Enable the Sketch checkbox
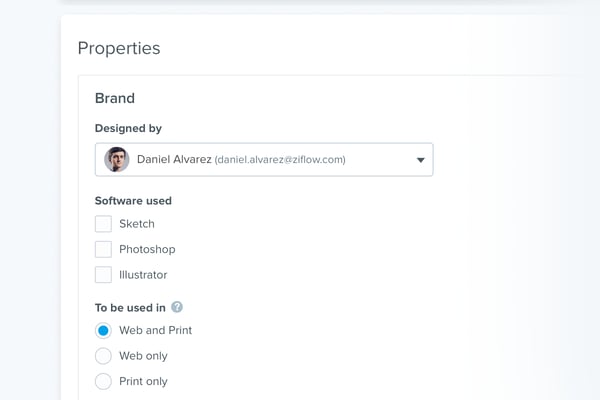600x400 pixels. 103,224
